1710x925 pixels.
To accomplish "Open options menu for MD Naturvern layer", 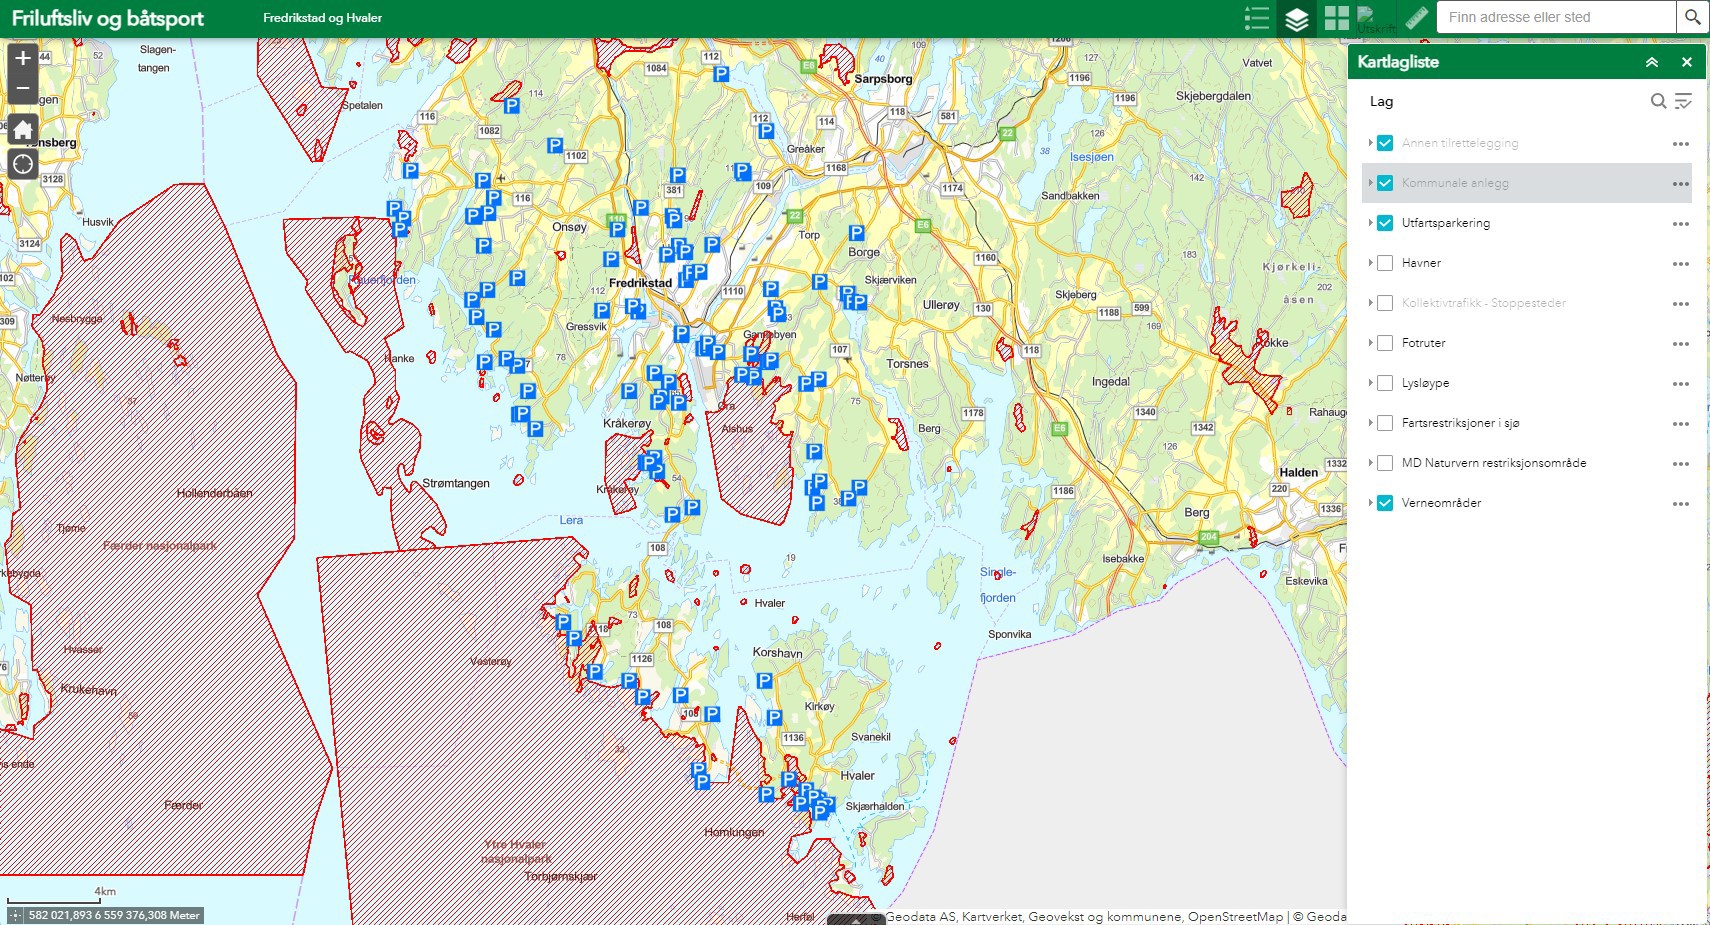I will (x=1680, y=464).
